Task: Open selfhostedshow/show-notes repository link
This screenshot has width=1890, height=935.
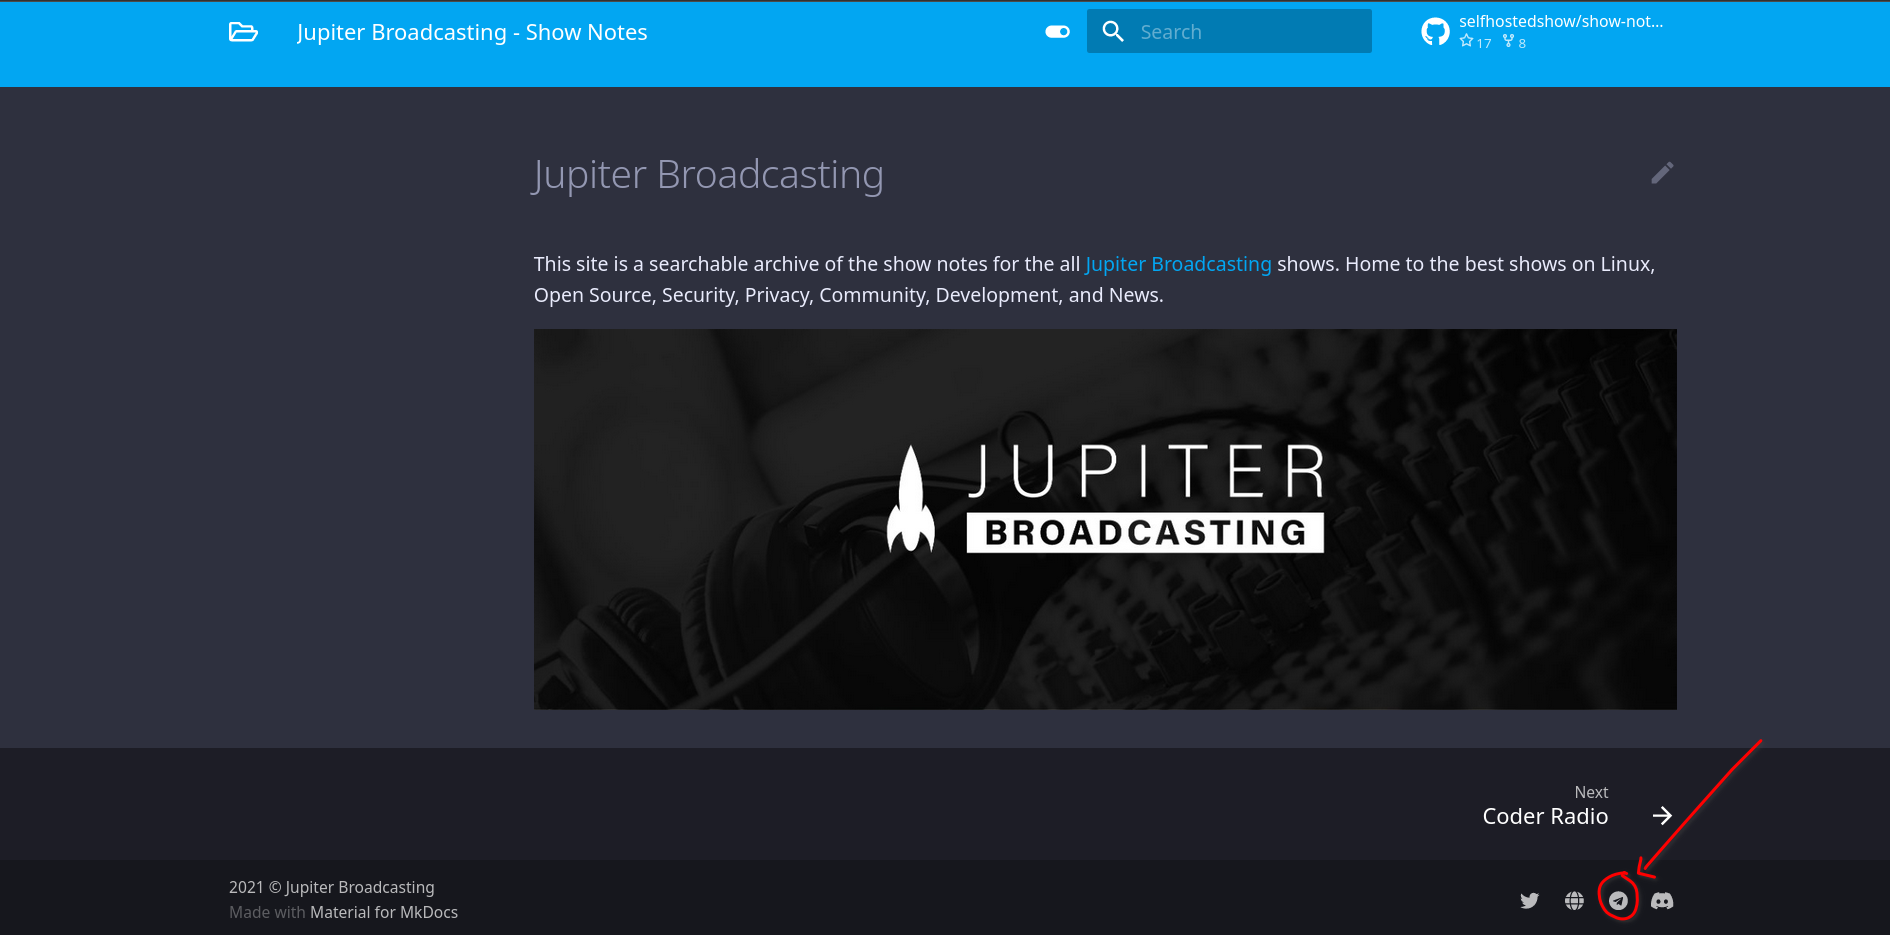Action: point(1560,21)
